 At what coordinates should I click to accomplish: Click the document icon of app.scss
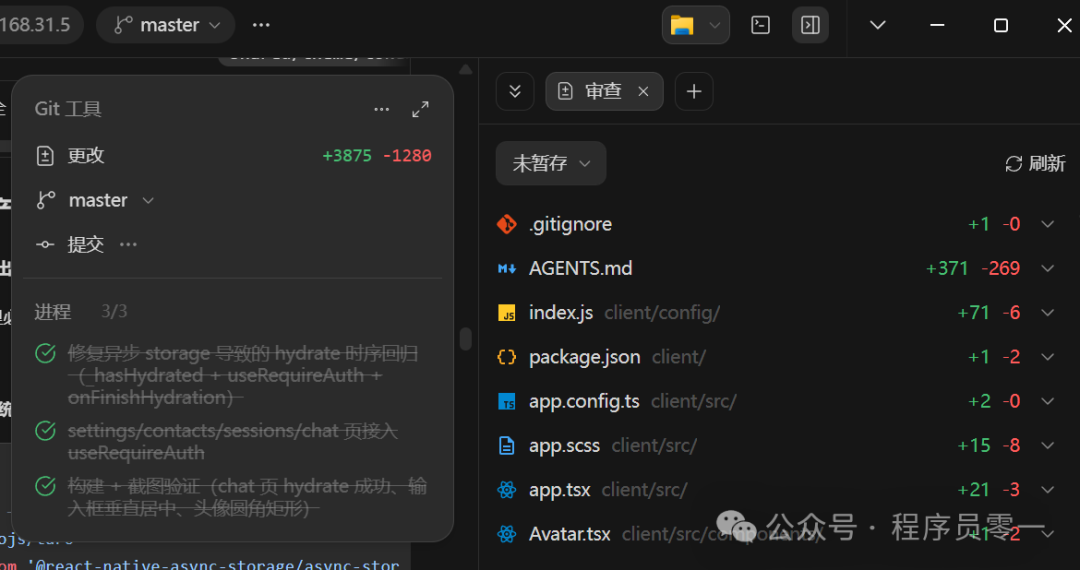(507, 445)
